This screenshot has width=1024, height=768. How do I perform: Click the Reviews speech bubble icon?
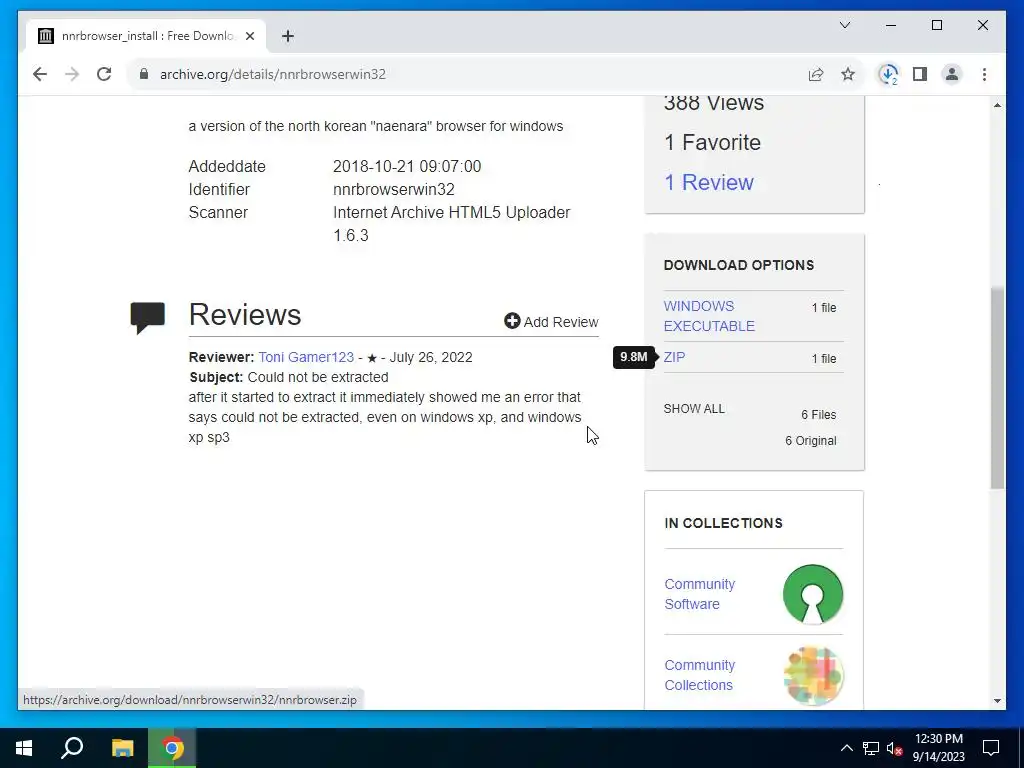(x=148, y=317)
